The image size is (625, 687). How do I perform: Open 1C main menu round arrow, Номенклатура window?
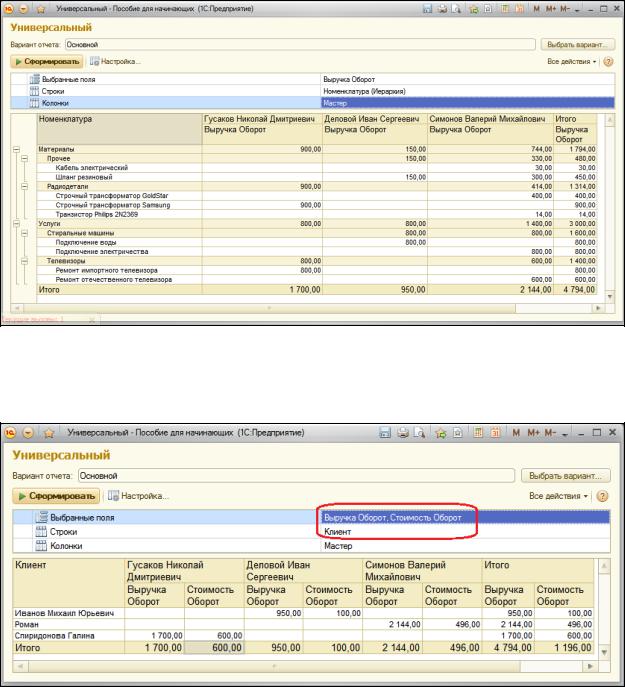click(x=24, y=9)
